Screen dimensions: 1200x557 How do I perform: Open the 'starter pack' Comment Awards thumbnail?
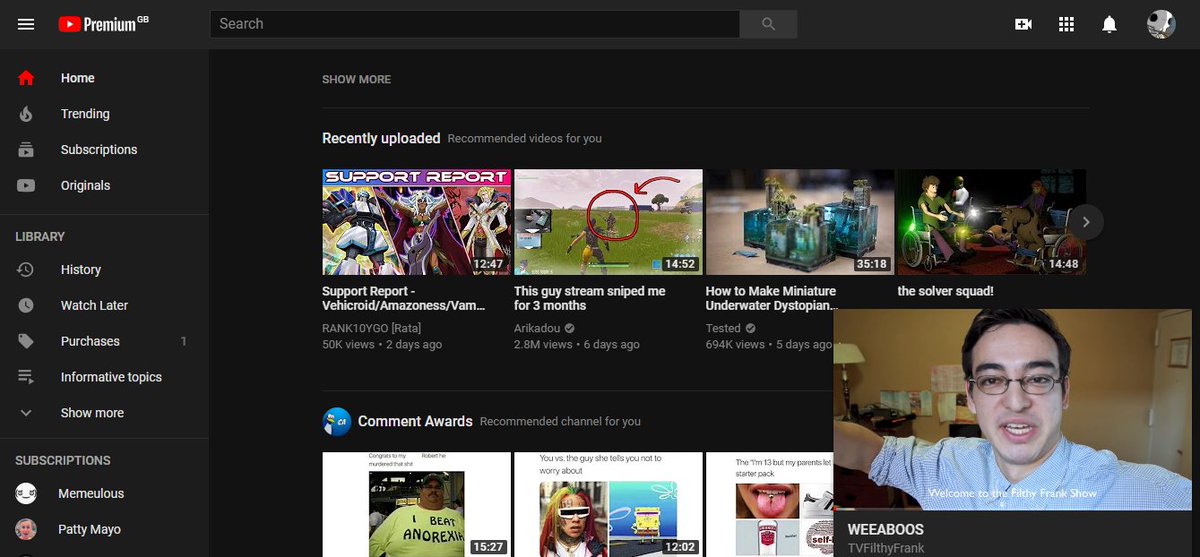(x=770, y=505)
